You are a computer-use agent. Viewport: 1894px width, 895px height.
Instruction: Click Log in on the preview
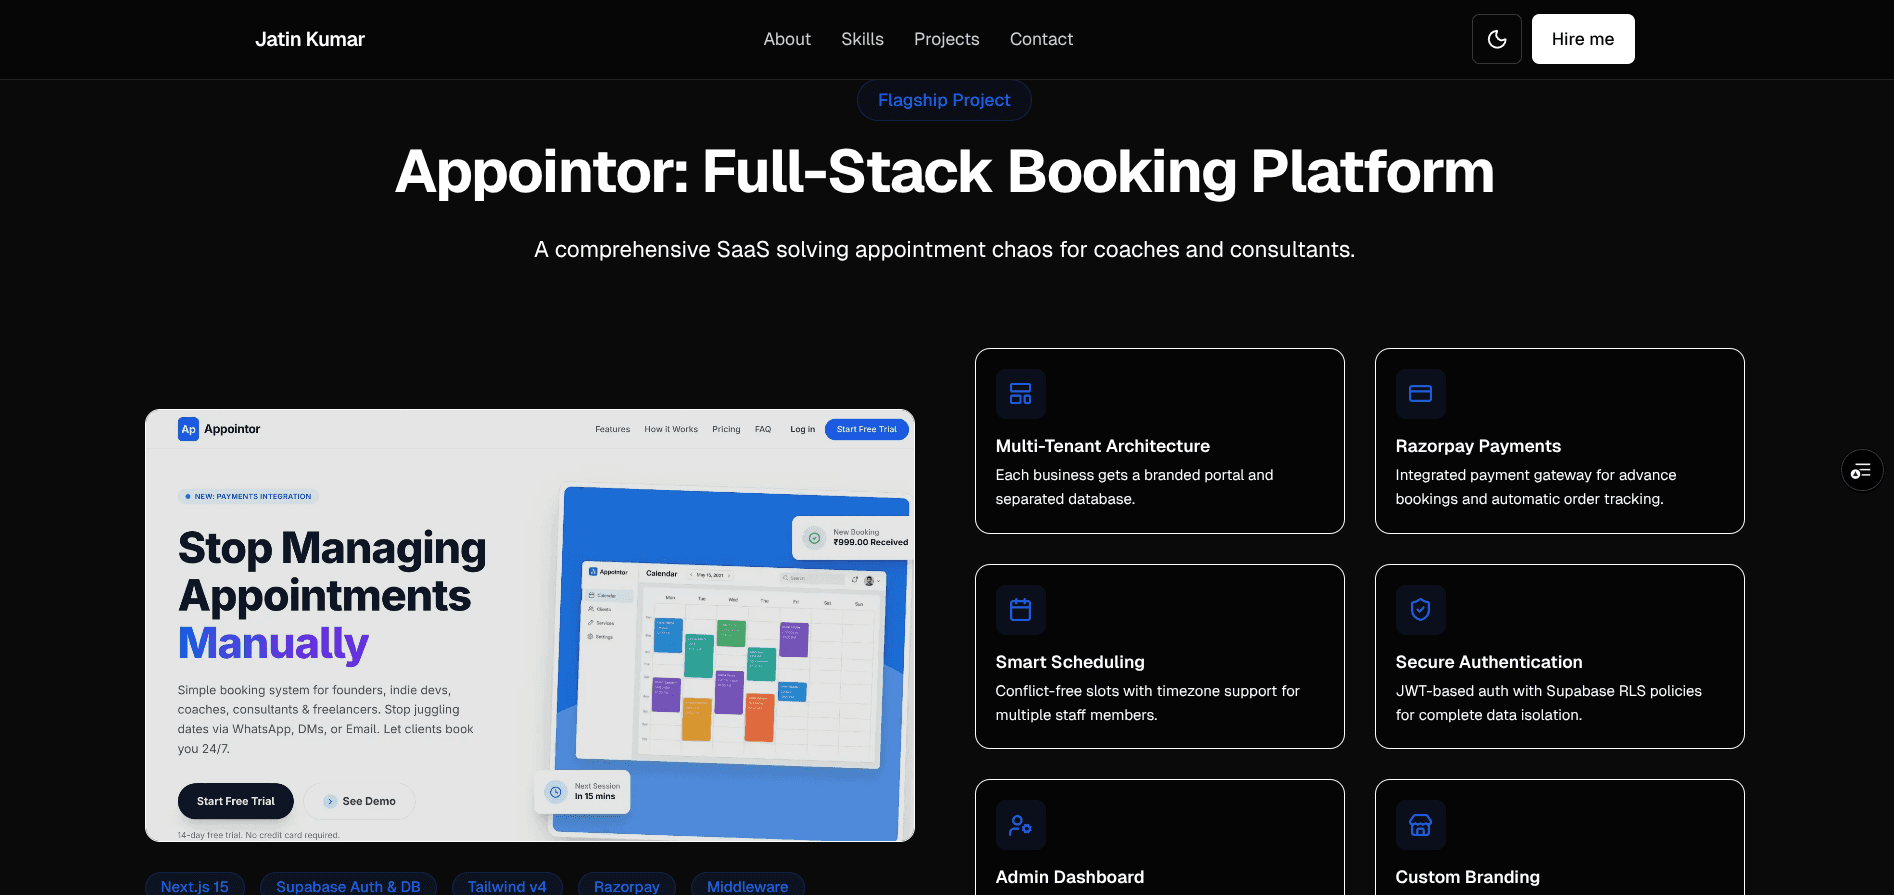pyautogui.click(x=802, y=429)
